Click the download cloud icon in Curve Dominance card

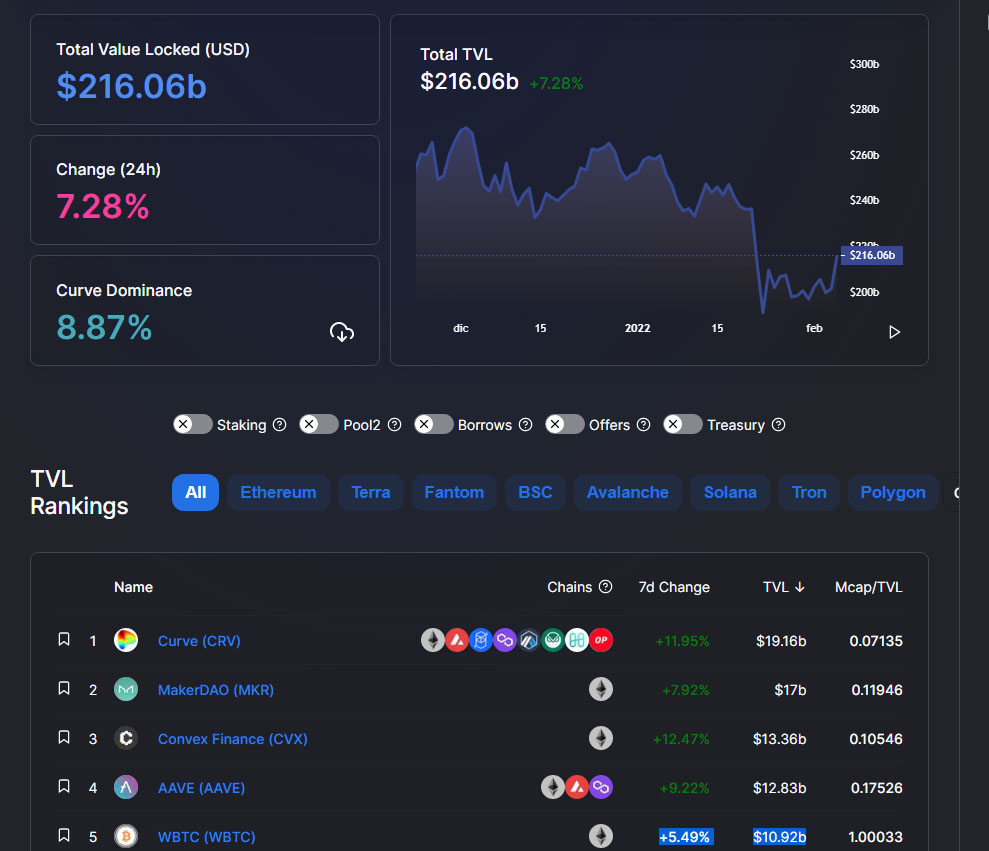[342, 332]
